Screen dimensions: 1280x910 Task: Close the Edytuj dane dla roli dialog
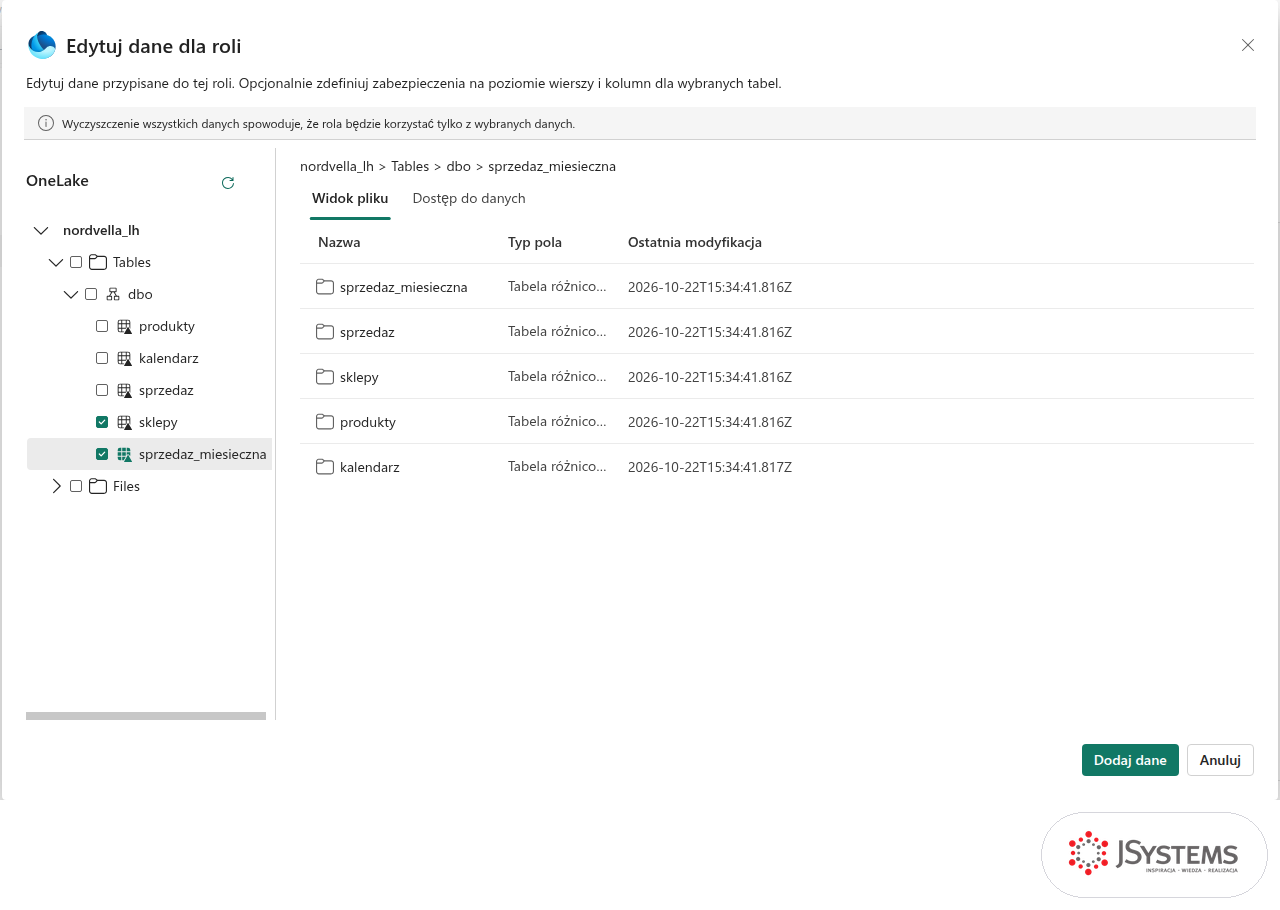pyautogui.click(x=1248, y=45)
